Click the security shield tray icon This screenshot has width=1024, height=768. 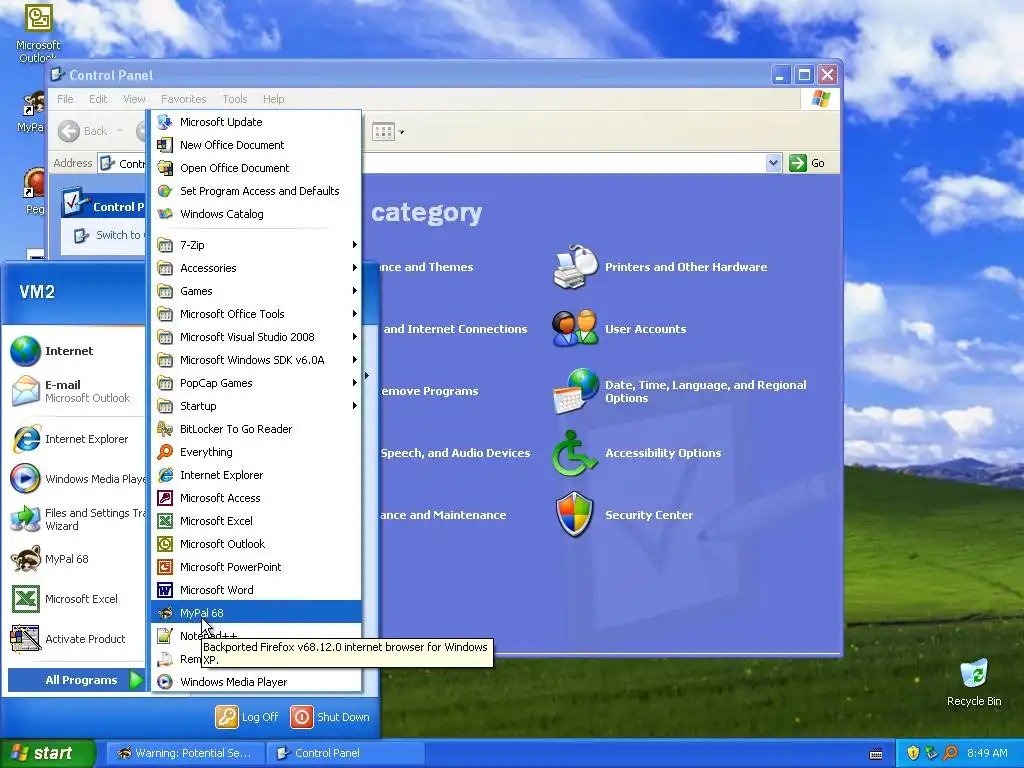(x=913, y=753)
